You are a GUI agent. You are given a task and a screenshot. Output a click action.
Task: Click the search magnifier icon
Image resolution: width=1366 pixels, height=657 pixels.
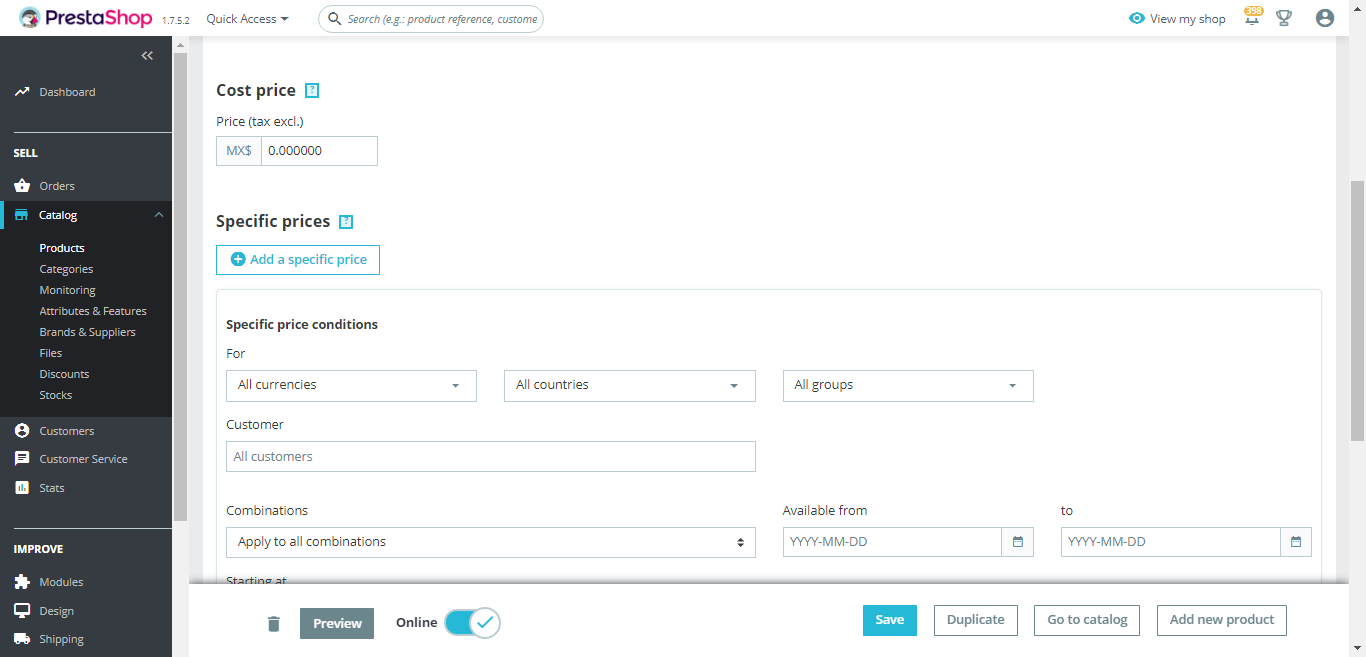(x=335, y=19)
